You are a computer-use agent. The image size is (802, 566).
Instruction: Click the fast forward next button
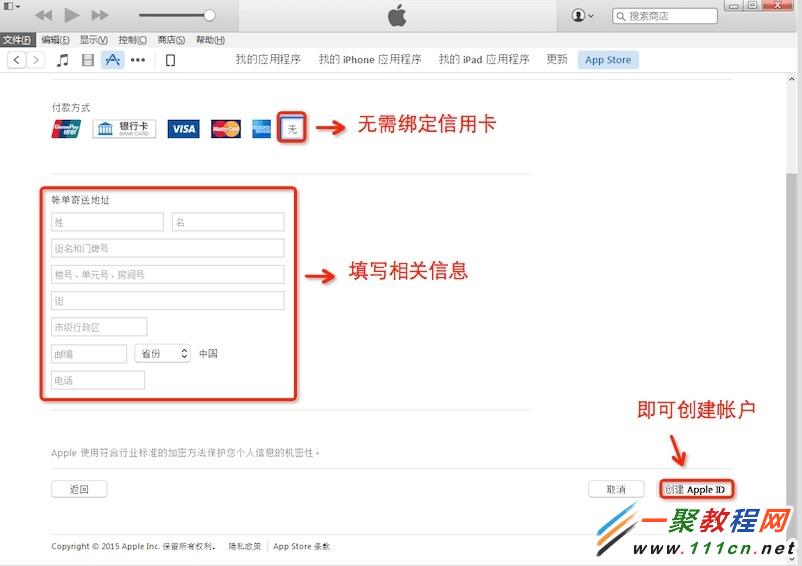(100, 15)
